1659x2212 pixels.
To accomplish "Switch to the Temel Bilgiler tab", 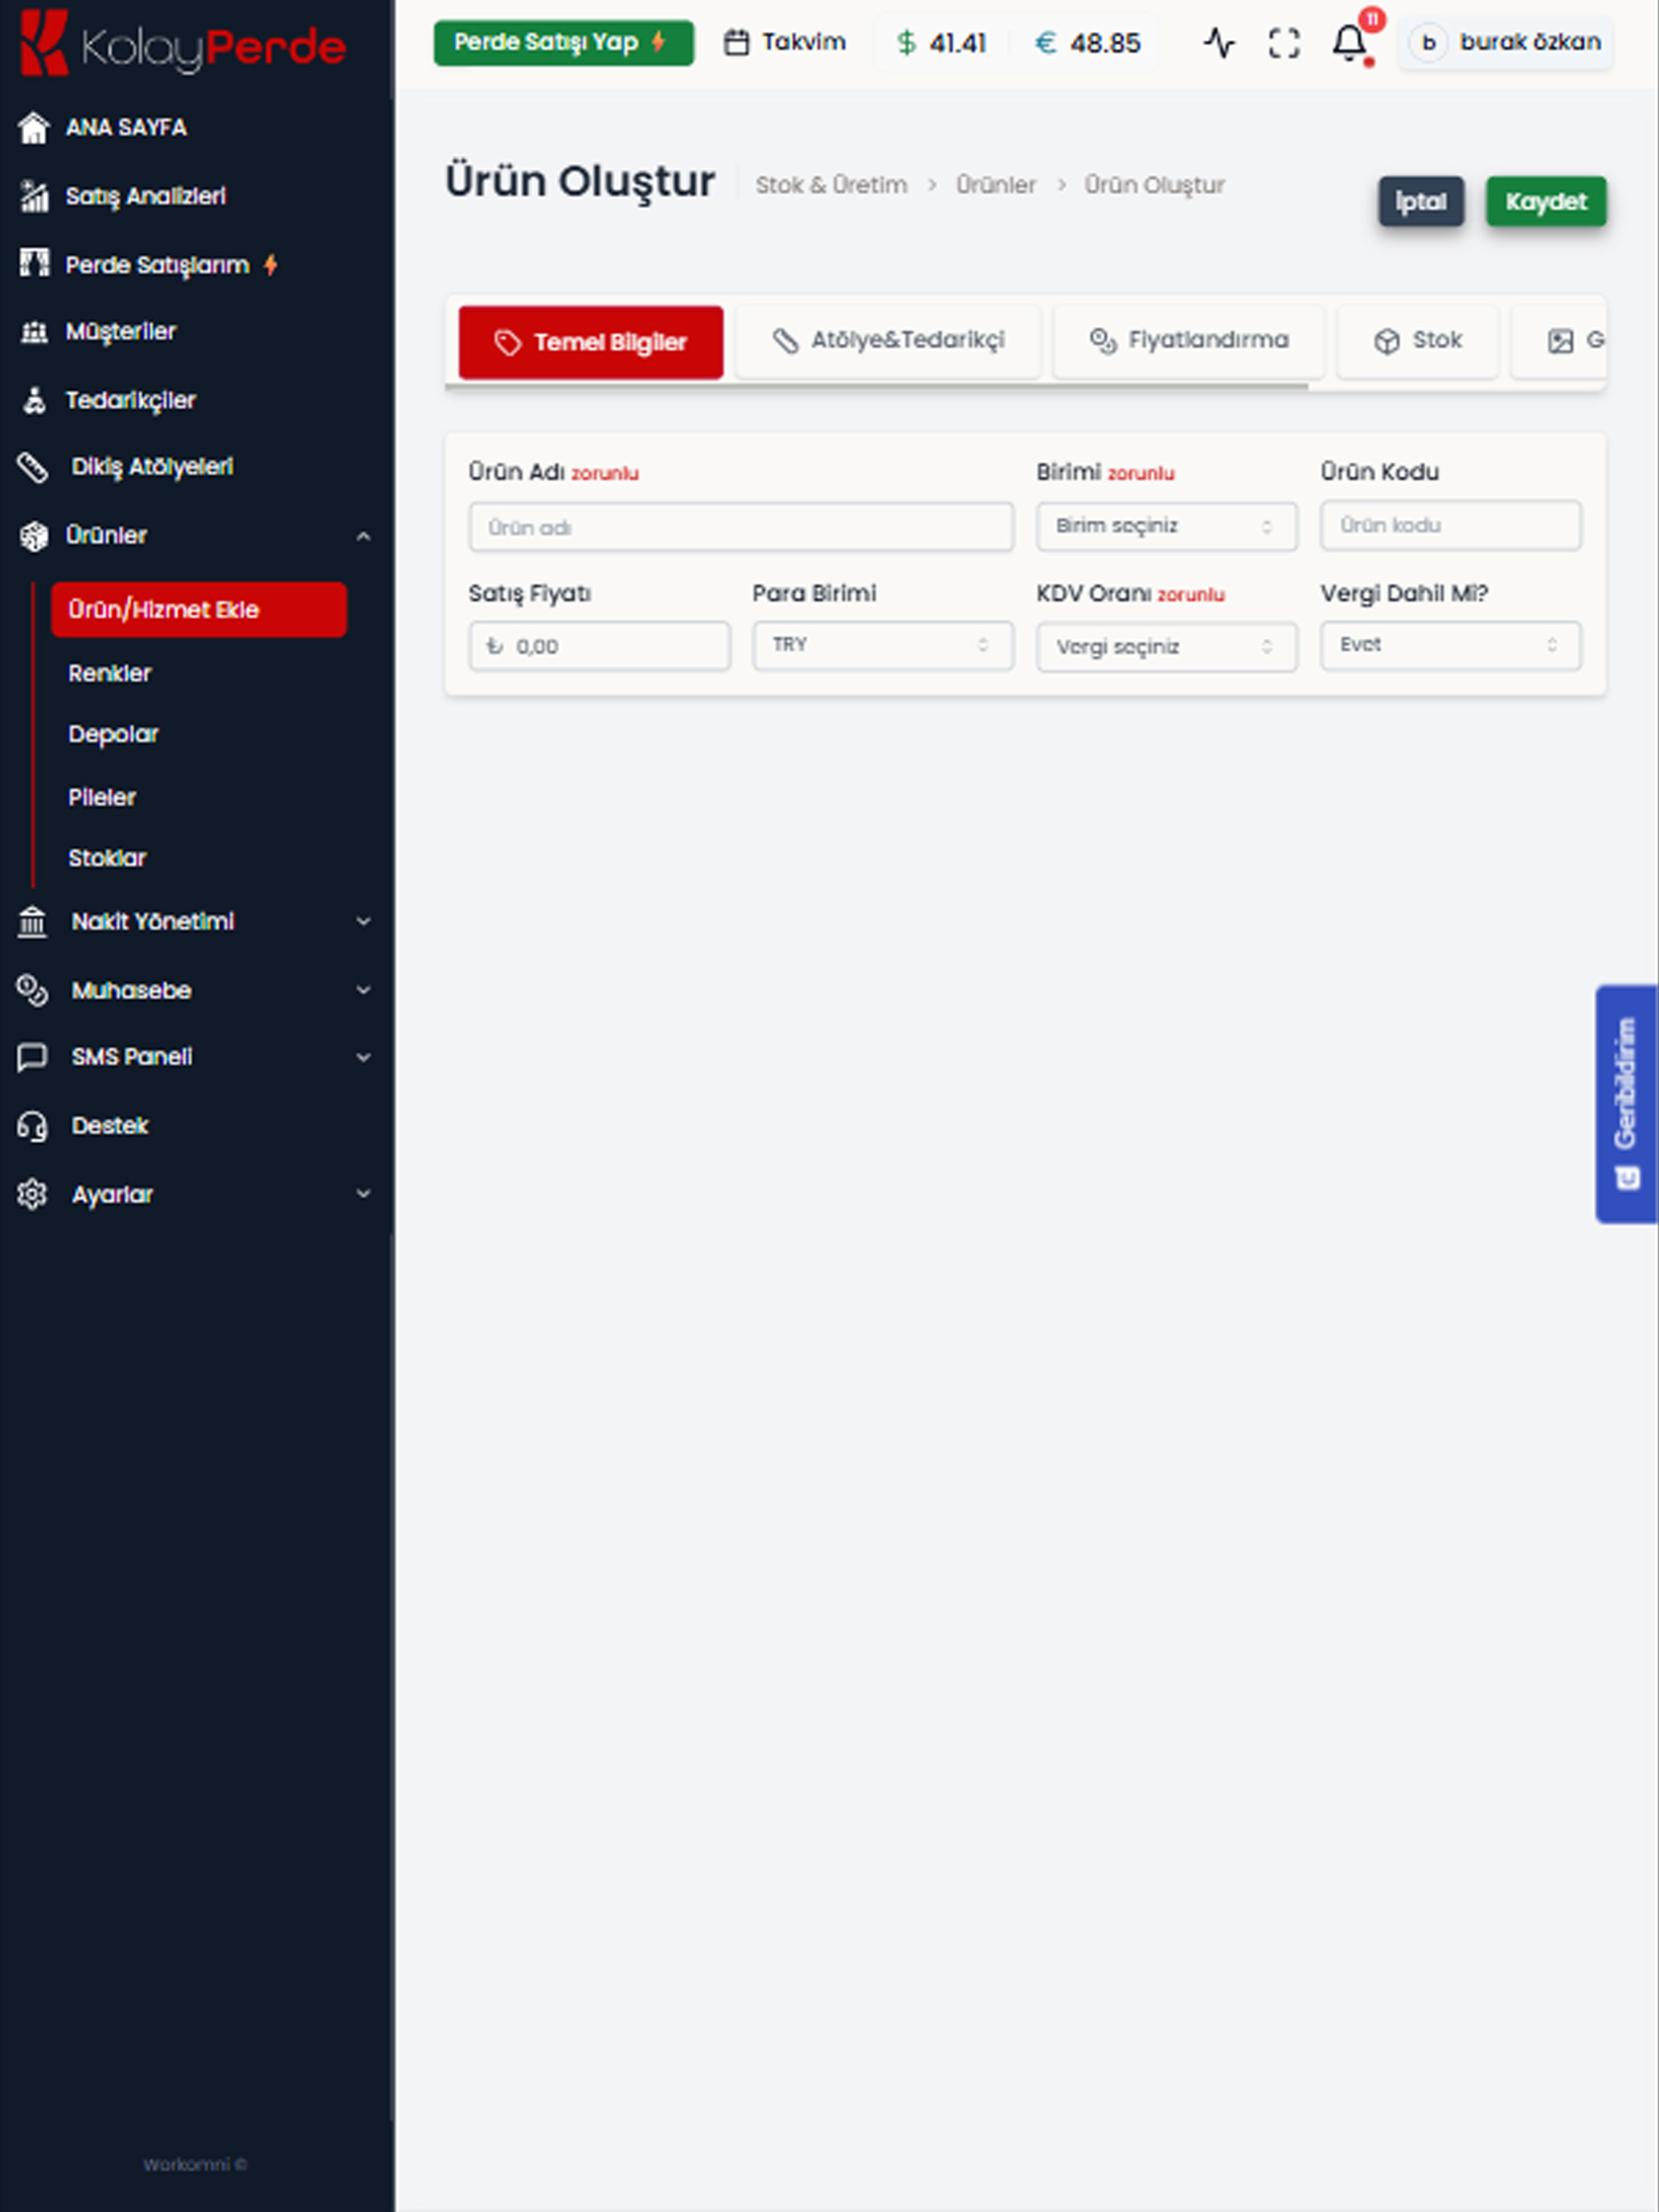I will point(590,343).
